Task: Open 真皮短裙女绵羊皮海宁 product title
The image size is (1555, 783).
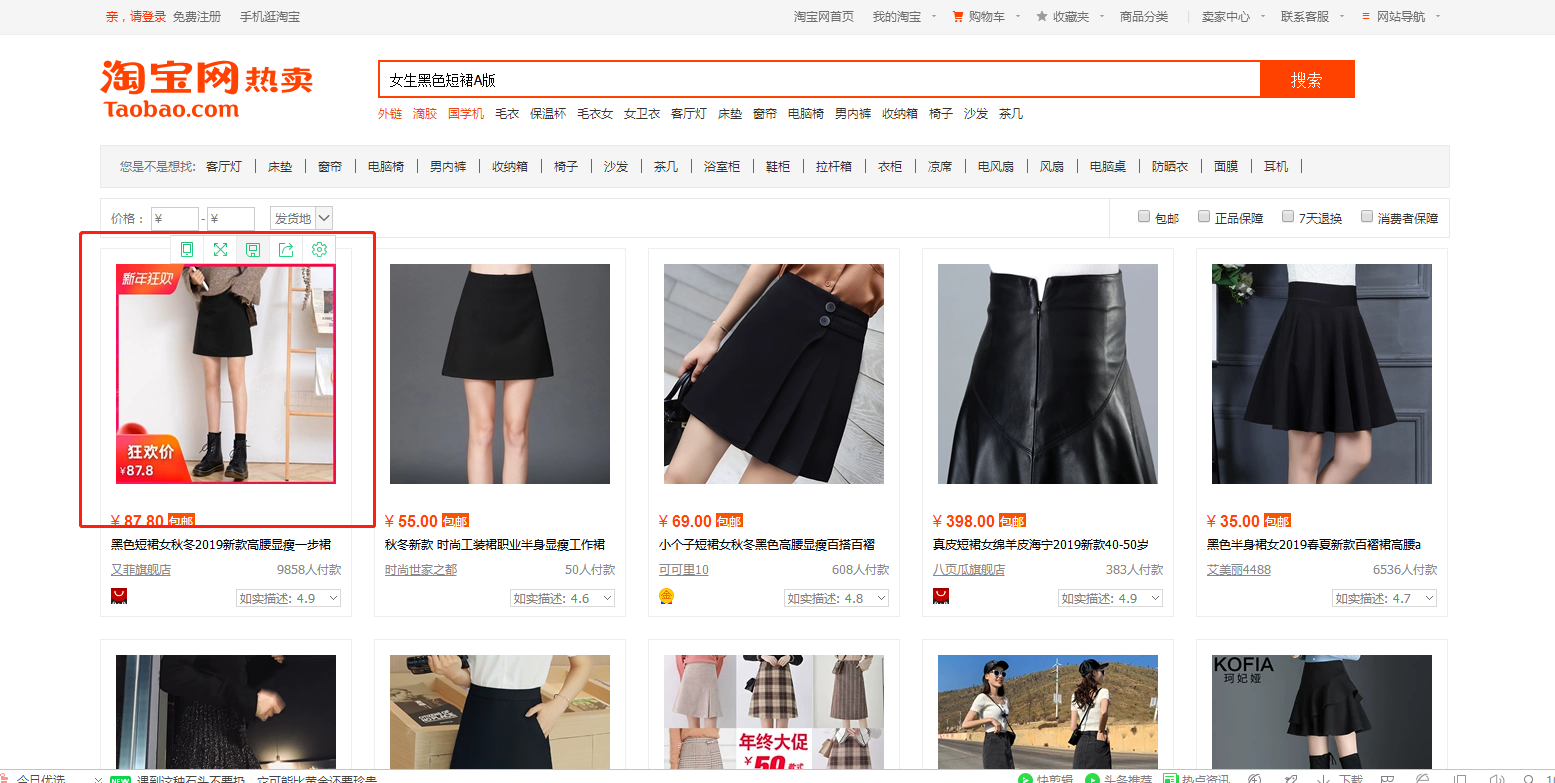Action: point(1041,545)
